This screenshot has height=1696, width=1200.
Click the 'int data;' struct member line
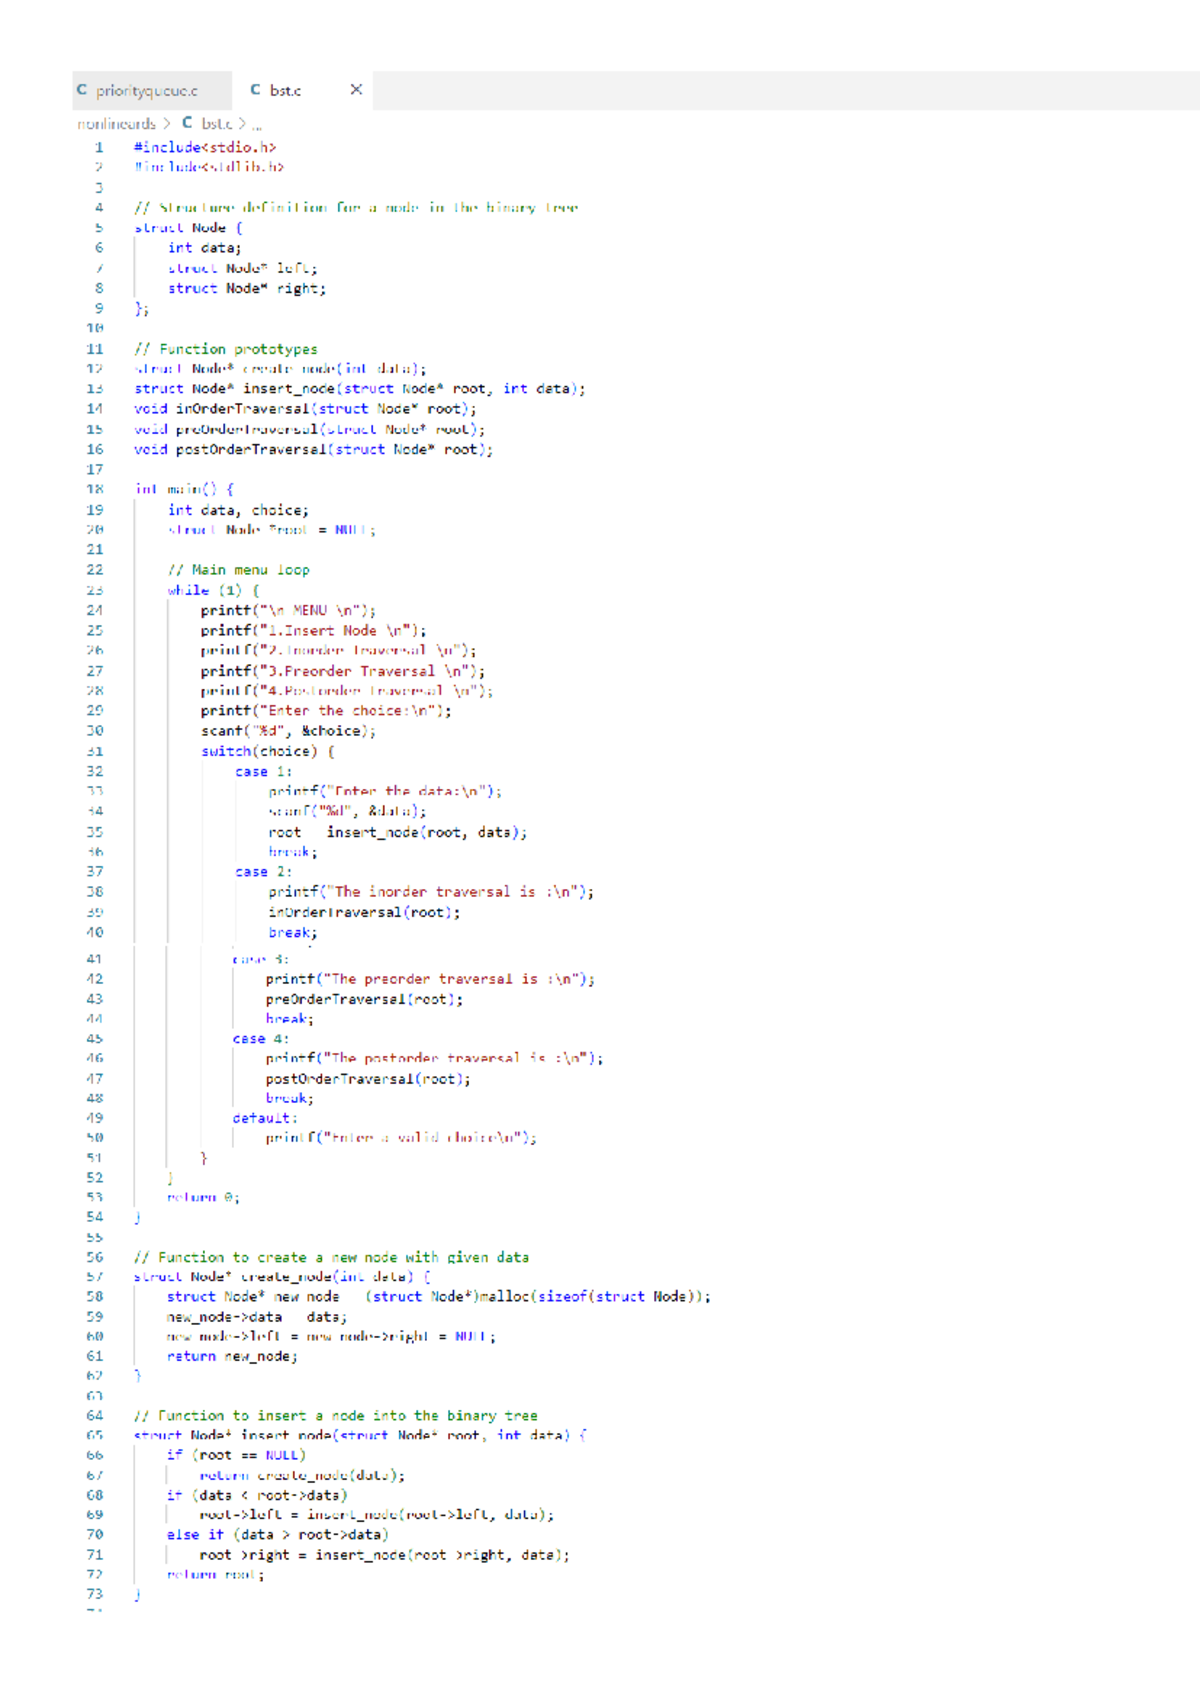click(204, 248)
